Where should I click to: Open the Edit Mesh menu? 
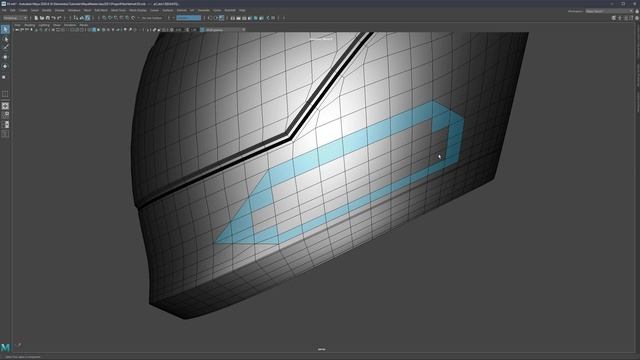click(x=101, y=10)
